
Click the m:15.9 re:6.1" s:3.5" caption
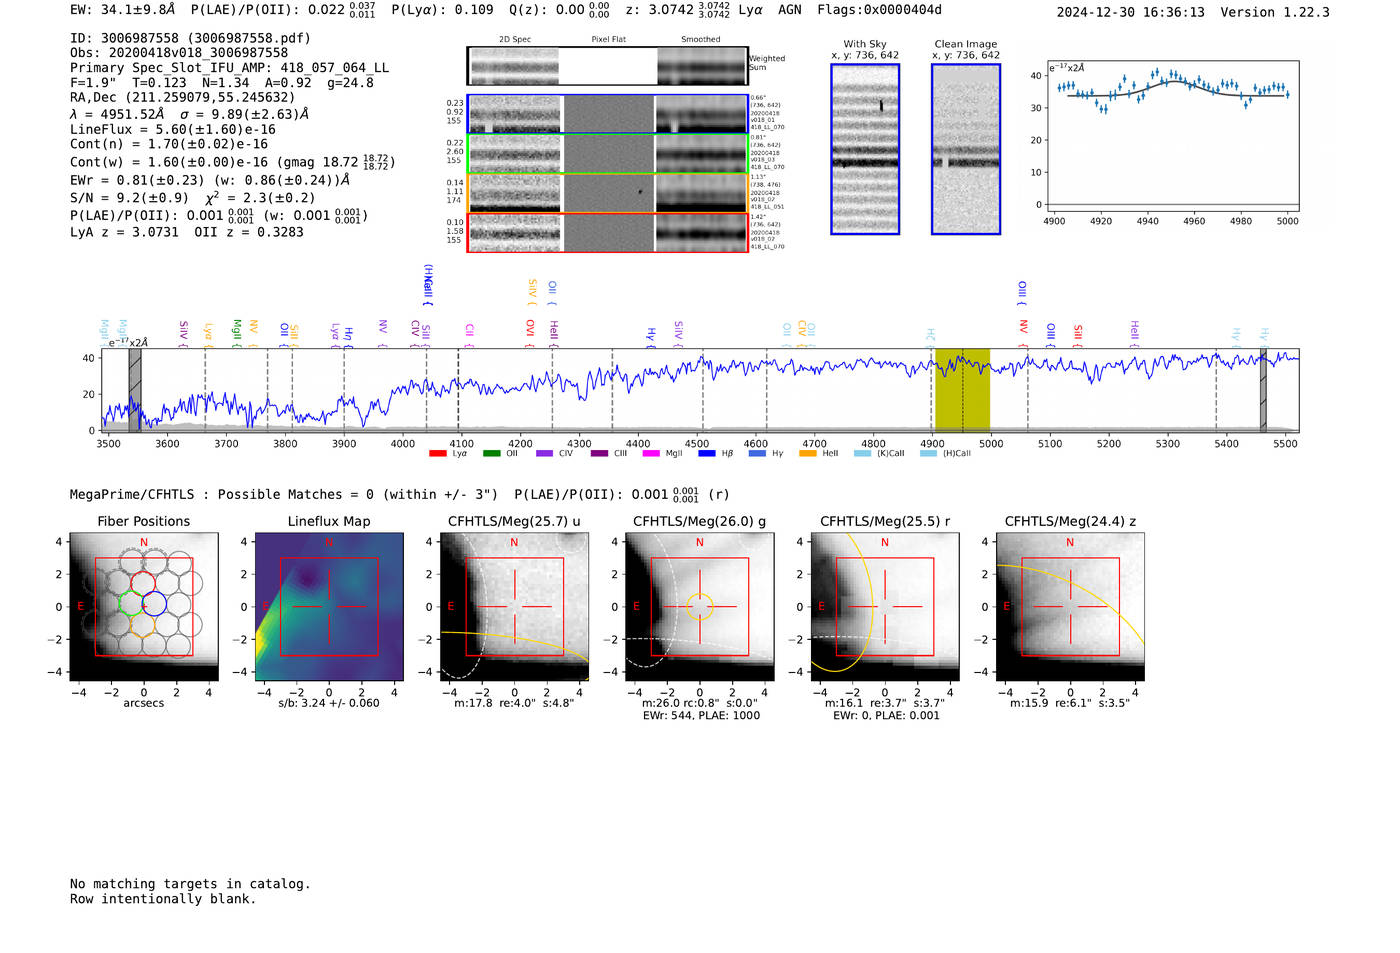tap(1070, 703)
